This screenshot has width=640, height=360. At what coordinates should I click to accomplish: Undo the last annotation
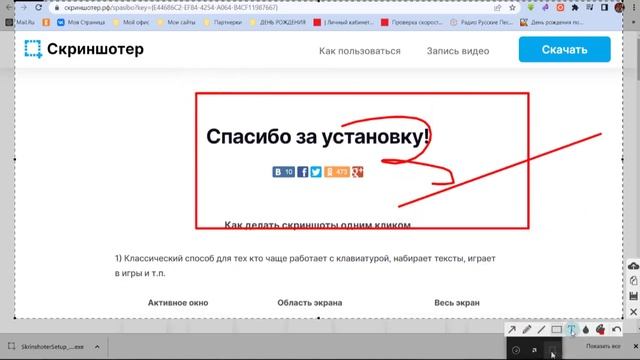point(616,329)
